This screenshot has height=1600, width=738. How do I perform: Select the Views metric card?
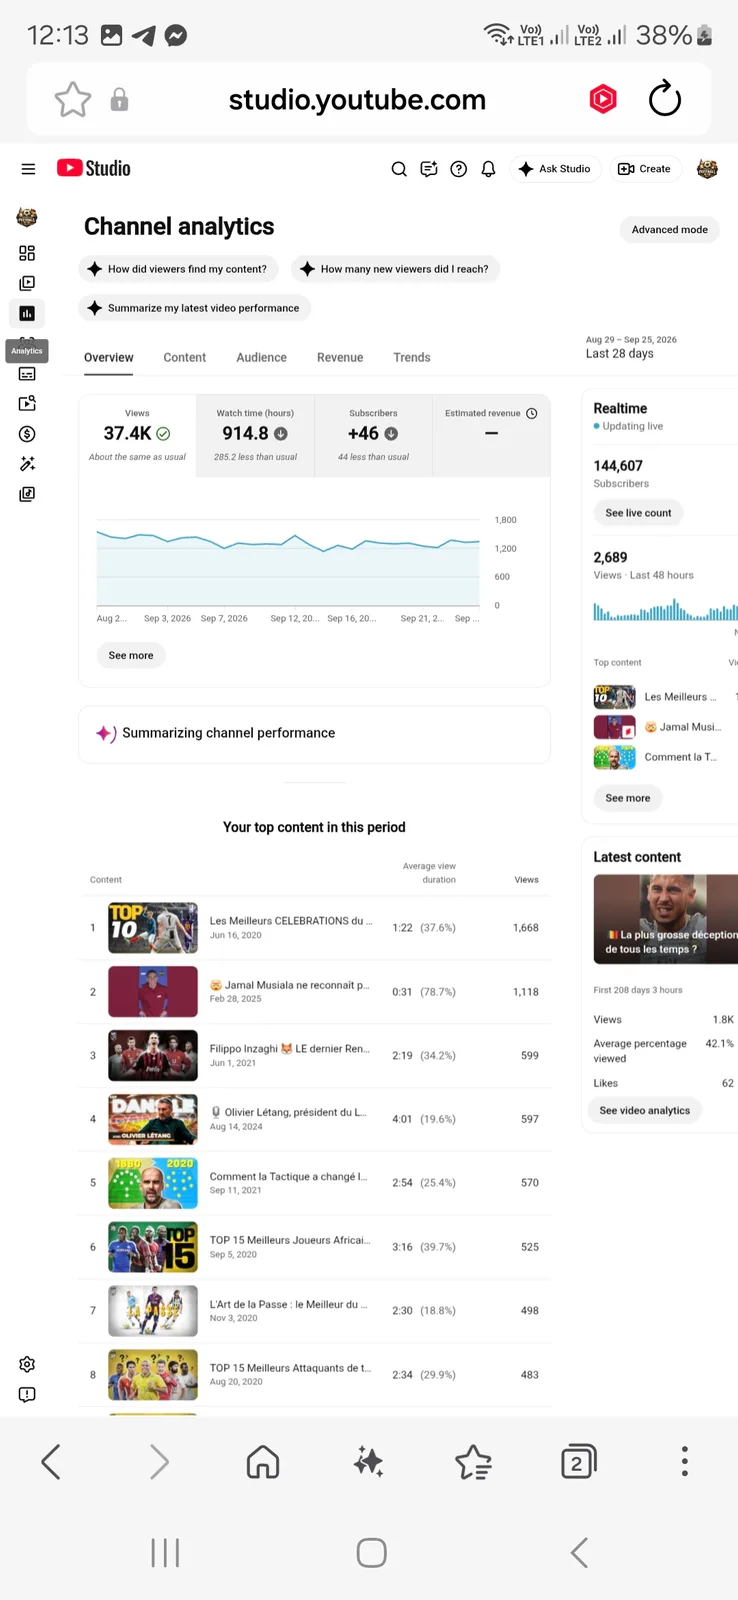[x=137, y=435]
